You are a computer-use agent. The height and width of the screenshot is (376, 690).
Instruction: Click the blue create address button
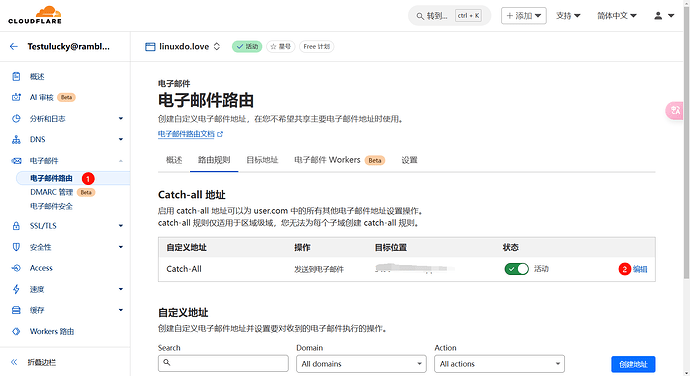pyautogui.click(x=633, y=364)
